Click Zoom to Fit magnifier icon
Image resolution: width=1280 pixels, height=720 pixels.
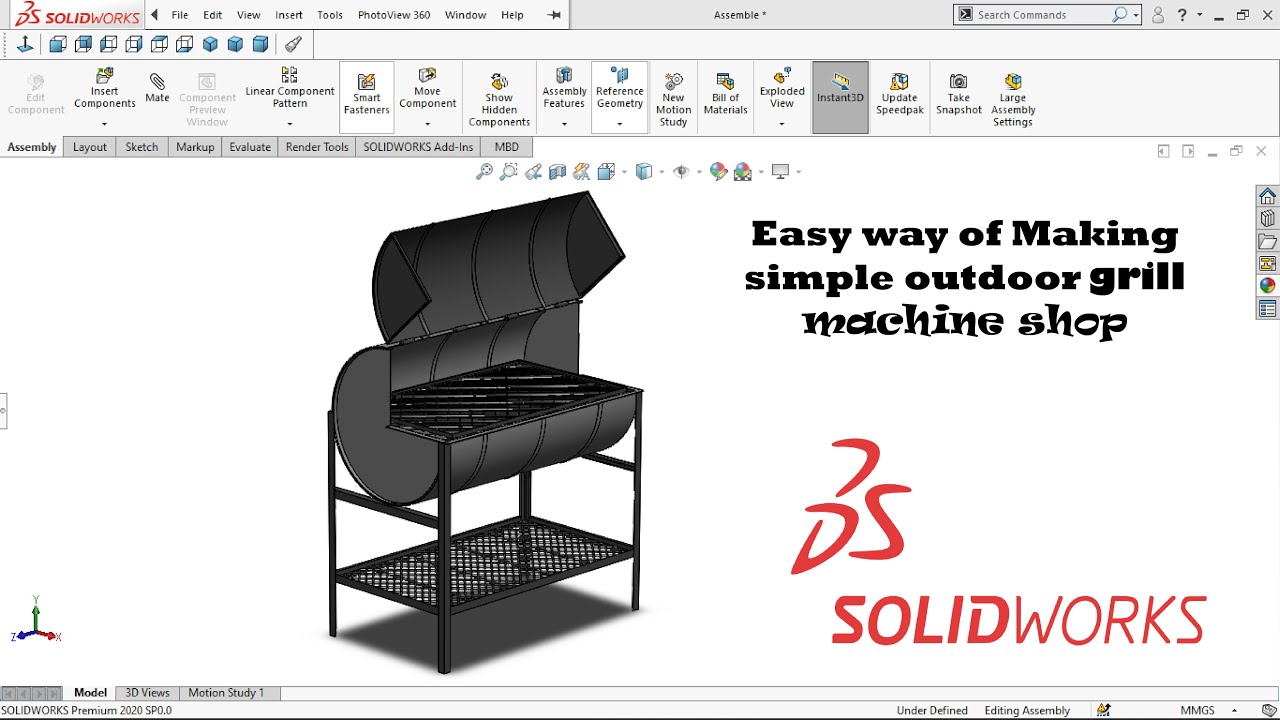point(484,172)
